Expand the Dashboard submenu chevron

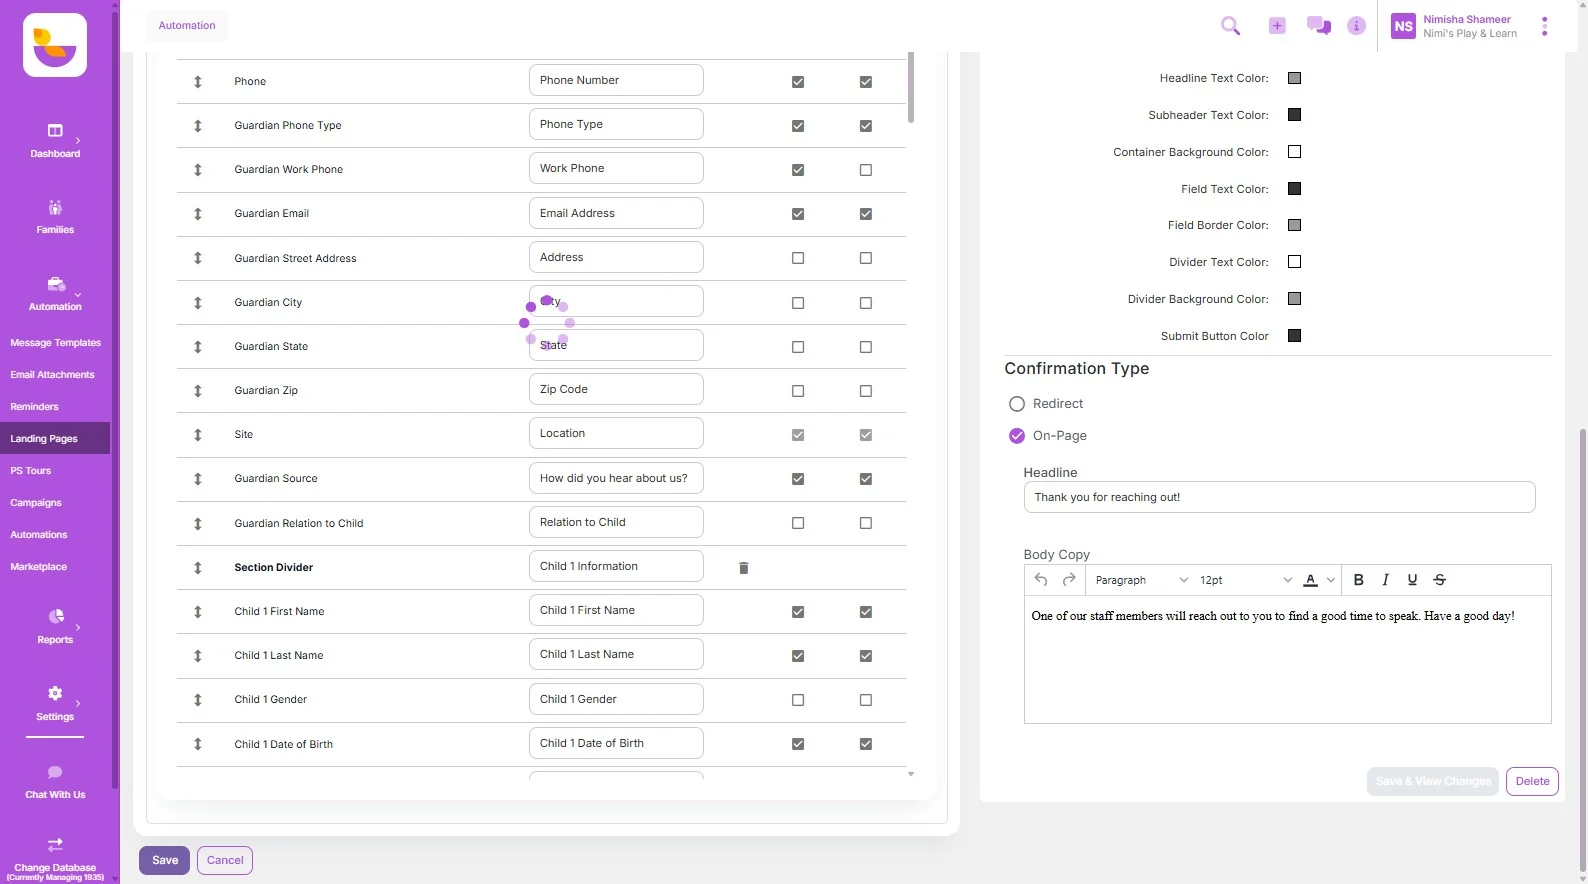click(78, 140)
